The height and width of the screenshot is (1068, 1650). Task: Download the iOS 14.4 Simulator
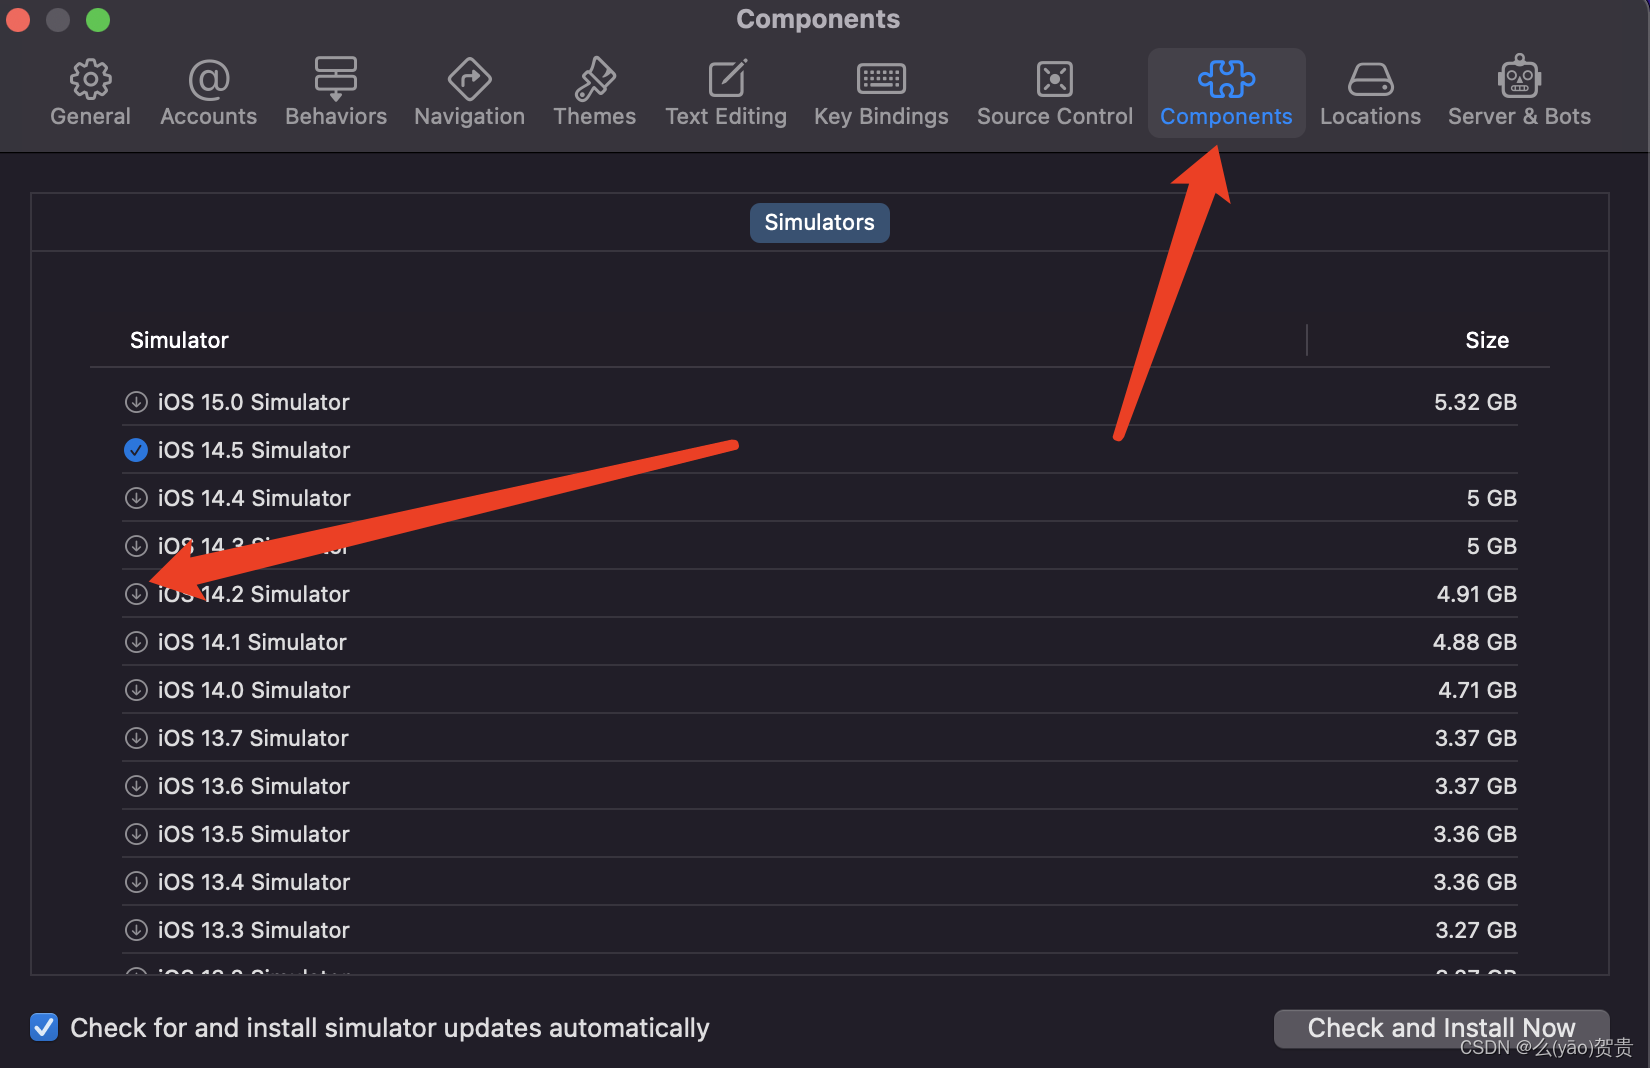click(136, 498)
